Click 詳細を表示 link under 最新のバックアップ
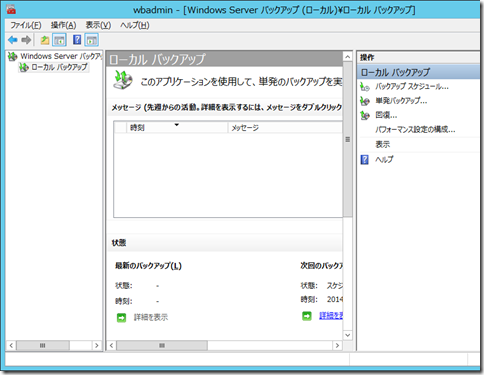This screenshot has width=484, height=375. [x=151, y=317]
